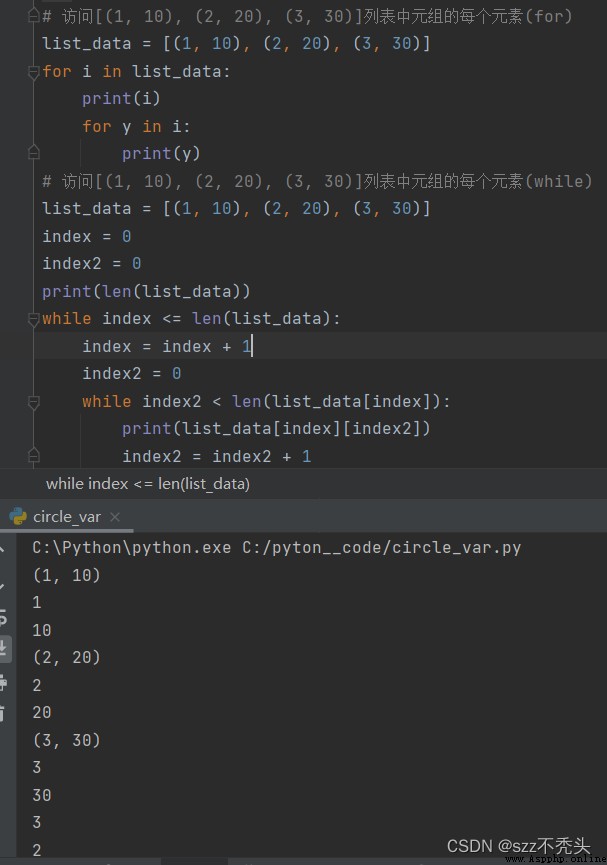Switch to the circle_var run tab
The height and width of the screenshot is (865, 607).
click(x=66, y=517)
